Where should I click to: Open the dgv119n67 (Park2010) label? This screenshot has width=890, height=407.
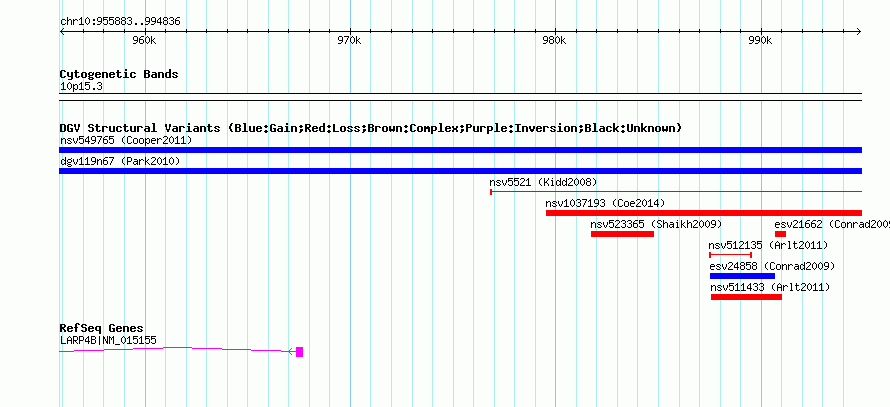(x=120, y=161)
